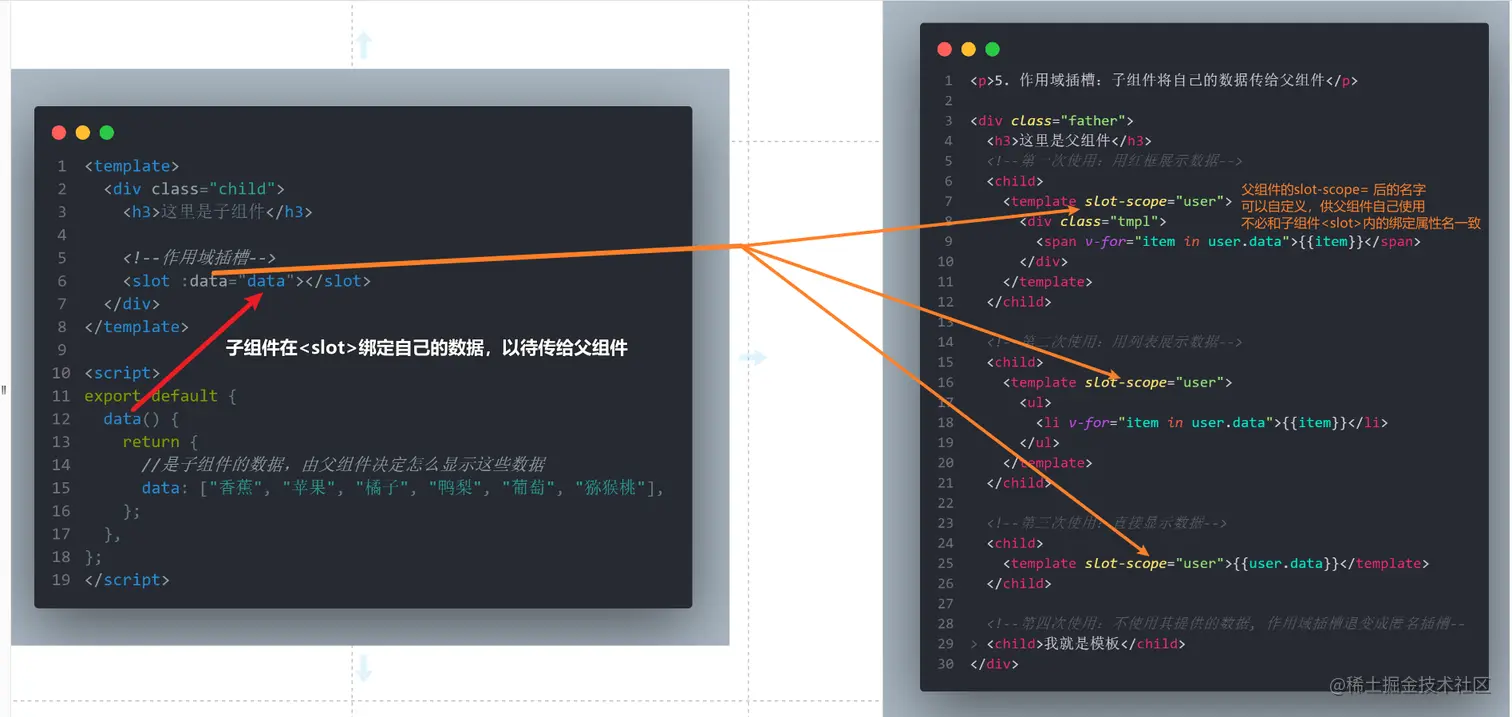Click the faint down arrow below the left canvas

(364, 668)
